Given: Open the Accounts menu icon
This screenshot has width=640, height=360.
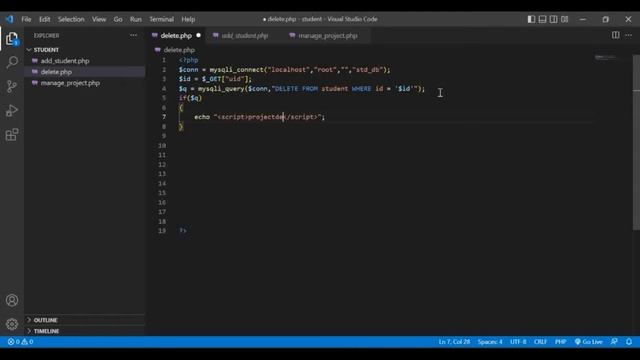Looking at the screenshot, I should 12,300.
